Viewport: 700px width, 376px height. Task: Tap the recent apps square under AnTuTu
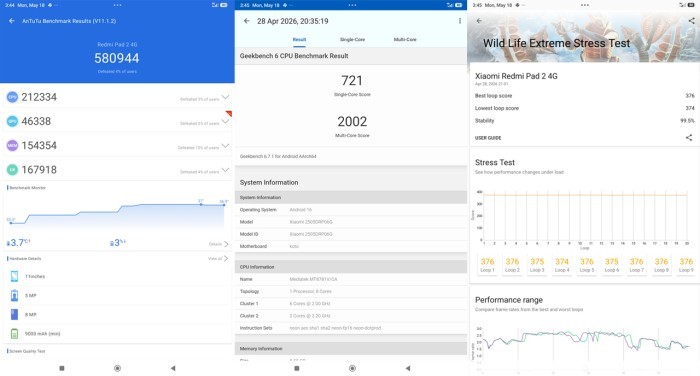[x=62, y=368]
